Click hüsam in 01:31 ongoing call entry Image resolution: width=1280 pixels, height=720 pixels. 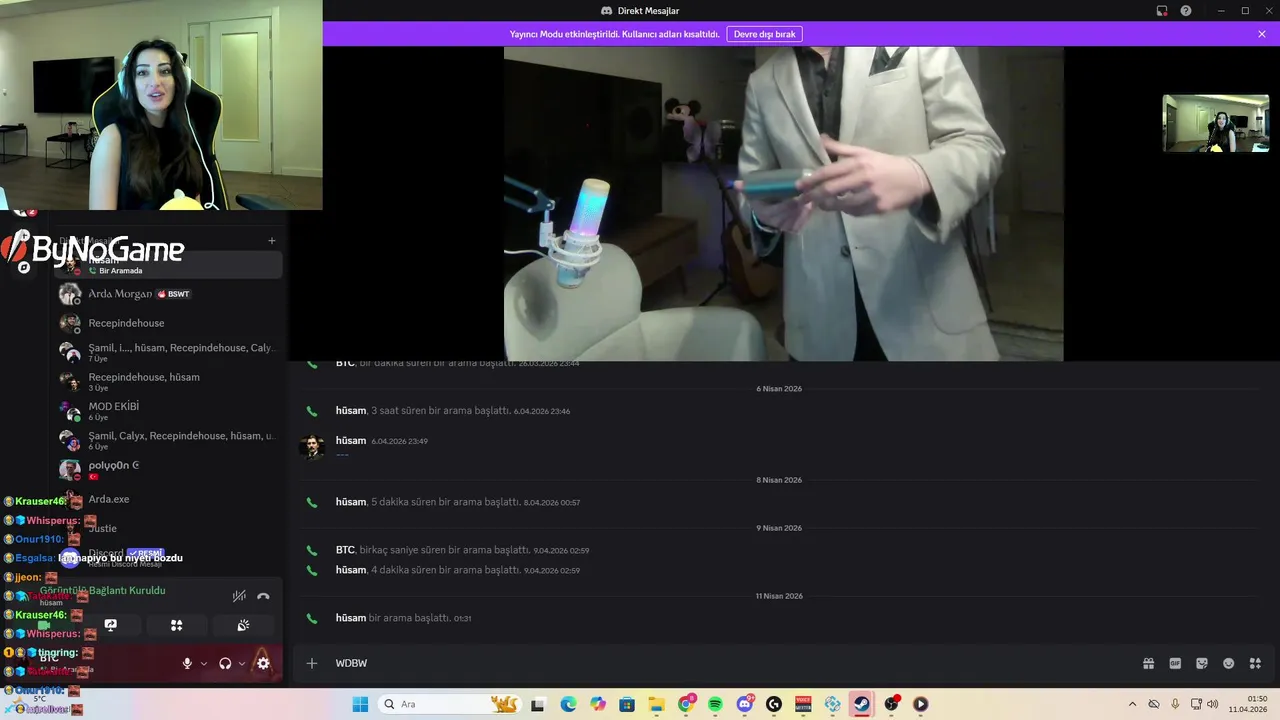[351, 618]
